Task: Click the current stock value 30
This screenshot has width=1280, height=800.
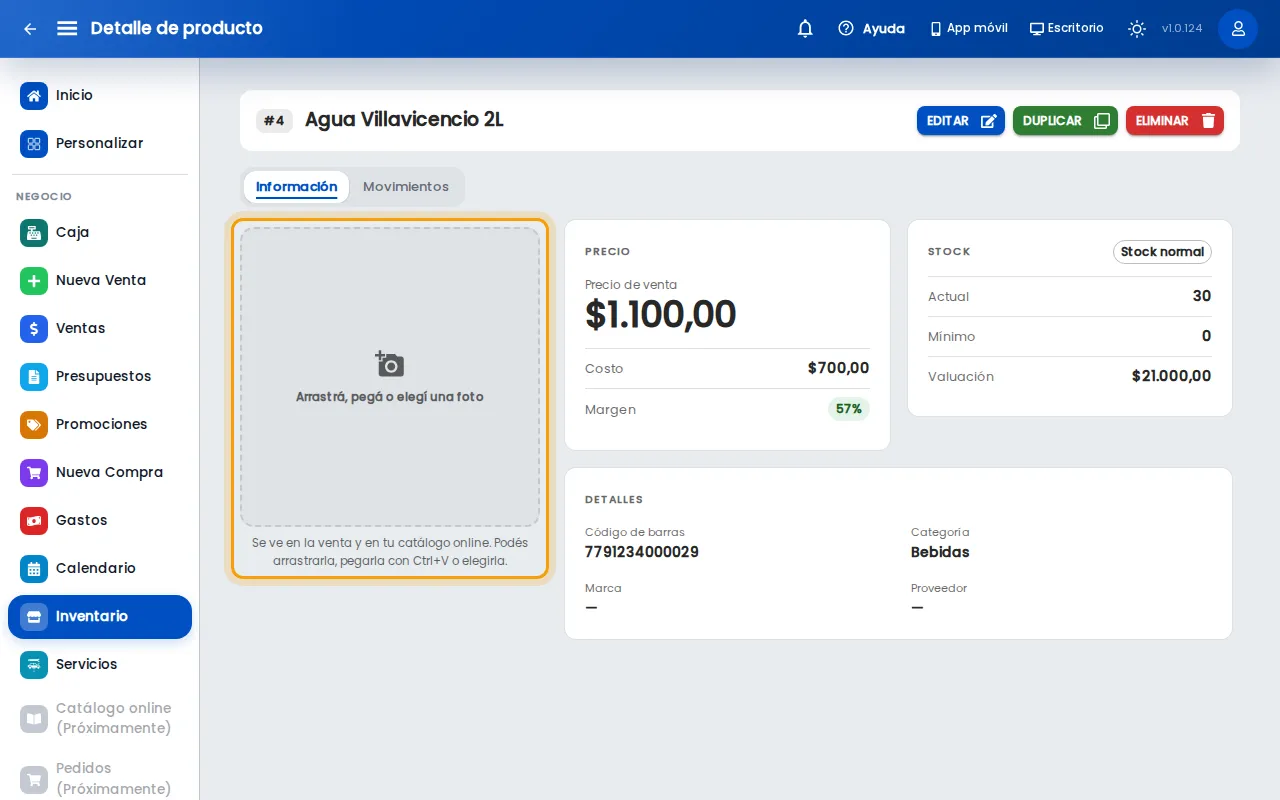Action: [x=1202, y=296]
